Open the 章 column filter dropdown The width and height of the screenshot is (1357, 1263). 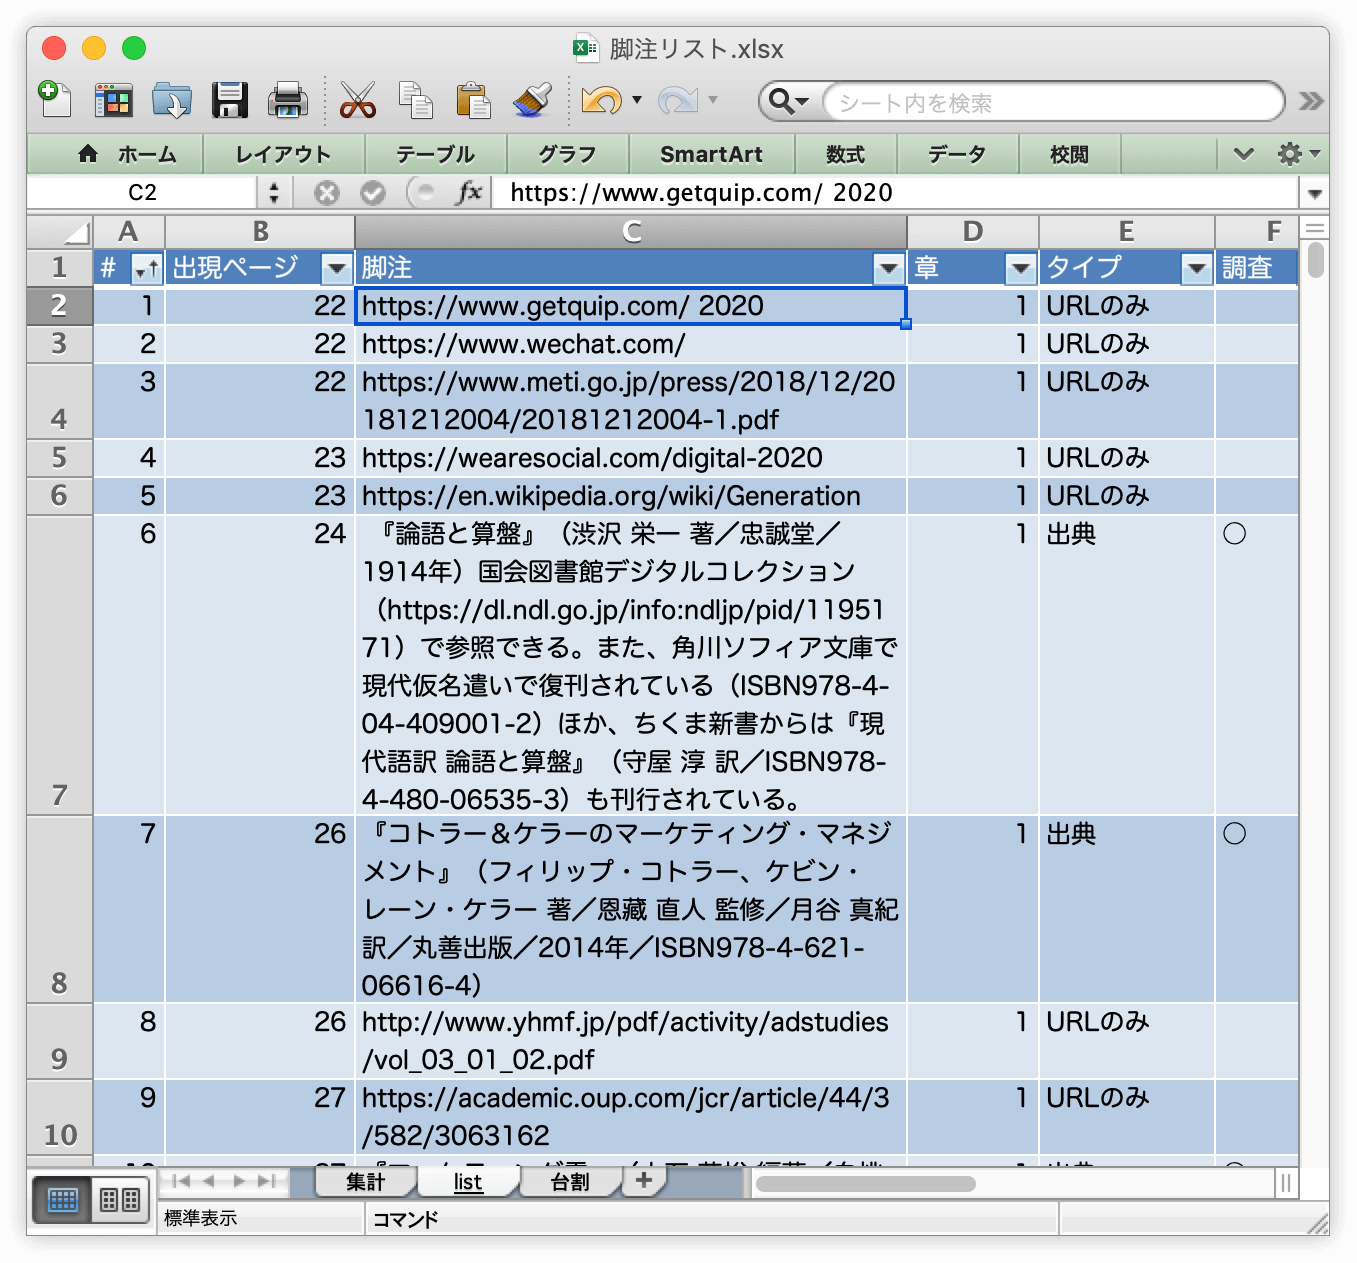(x=1021, y=268)
